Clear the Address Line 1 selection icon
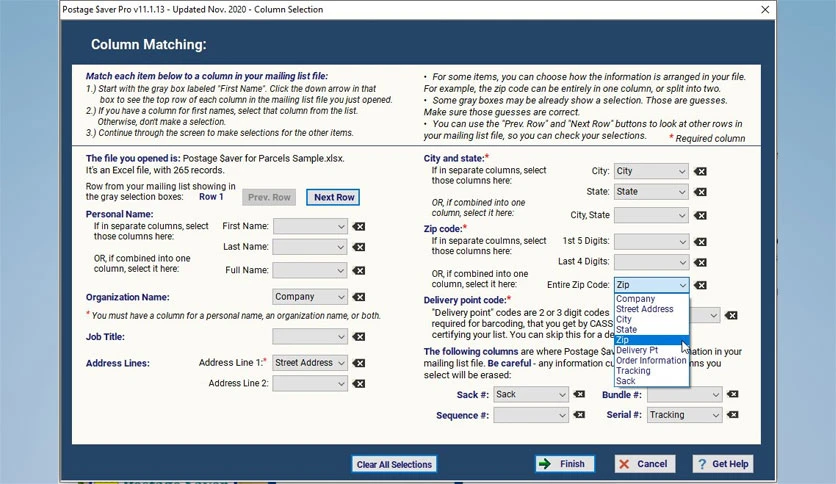Screen dimensions: 836x484 [359, 363]
